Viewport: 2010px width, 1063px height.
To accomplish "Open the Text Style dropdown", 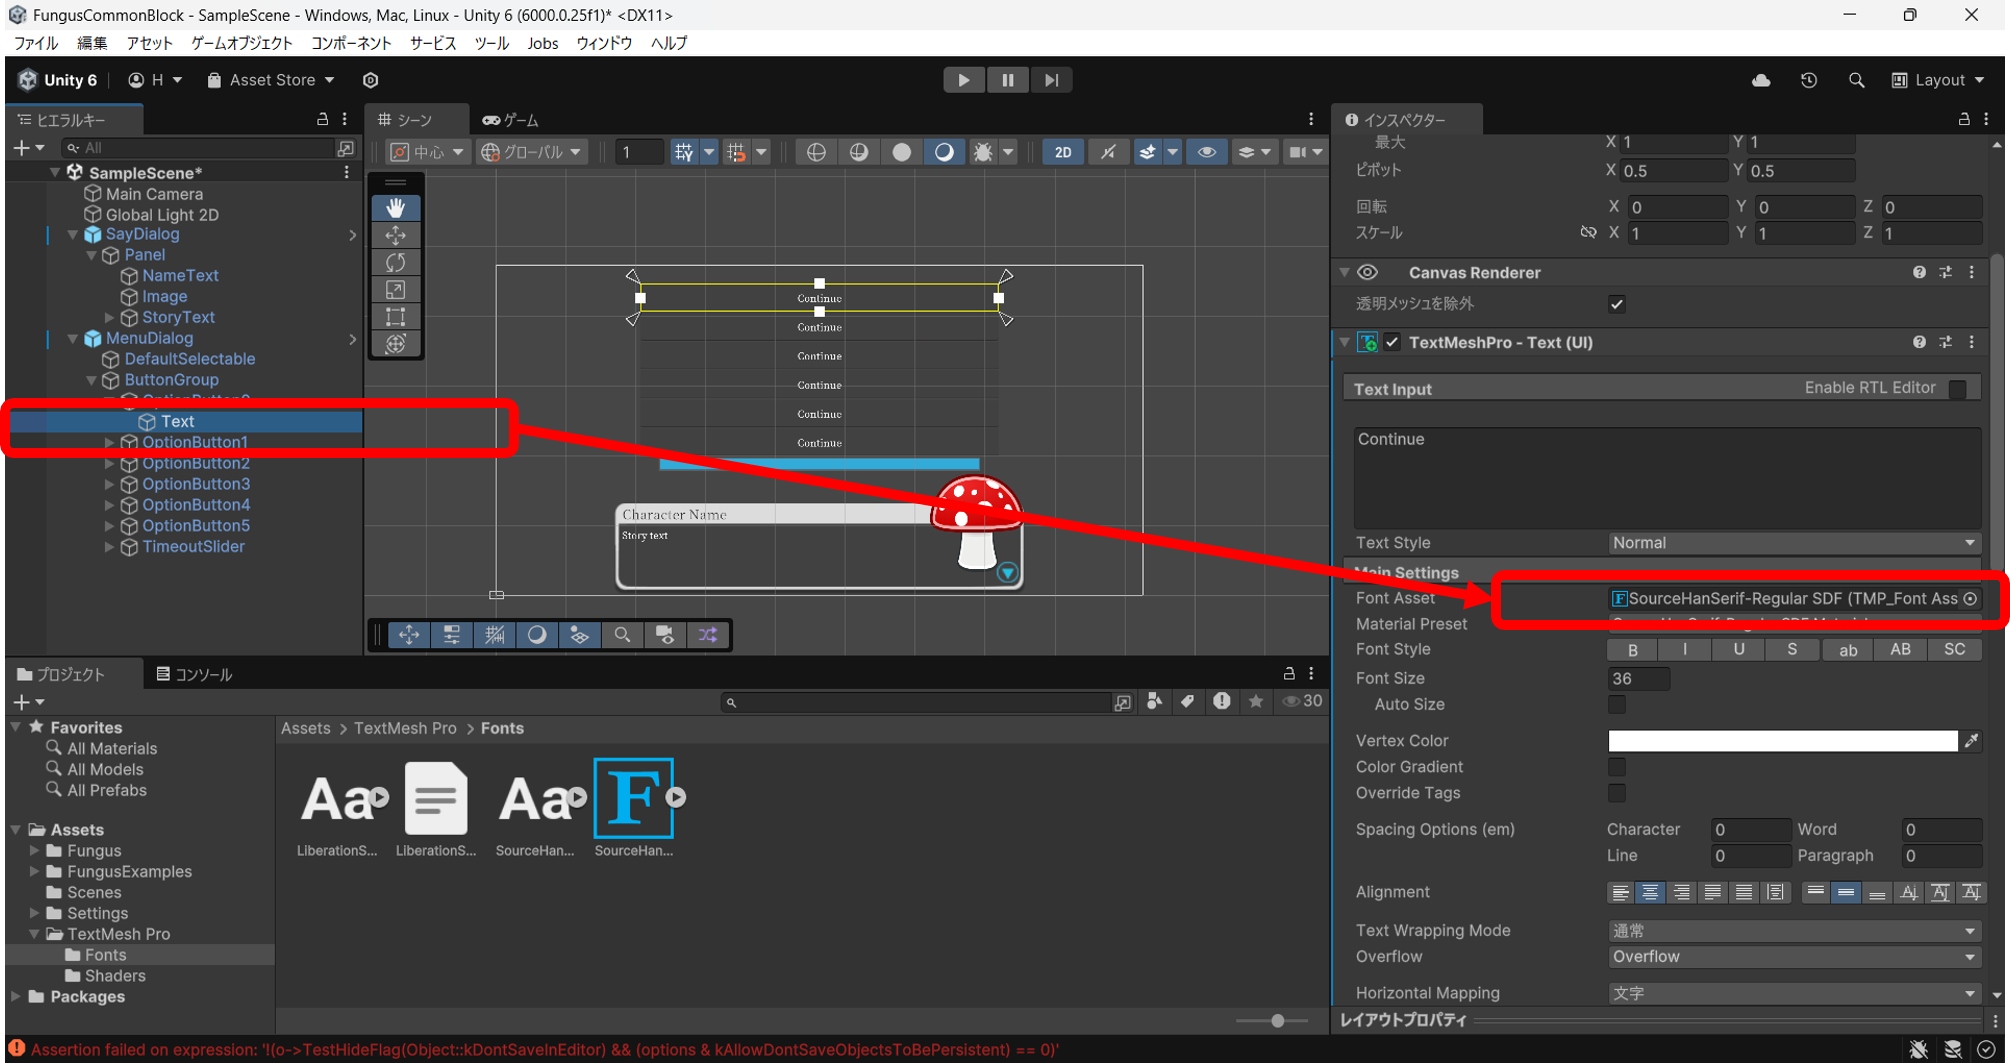I will [x=1793, y=543].
